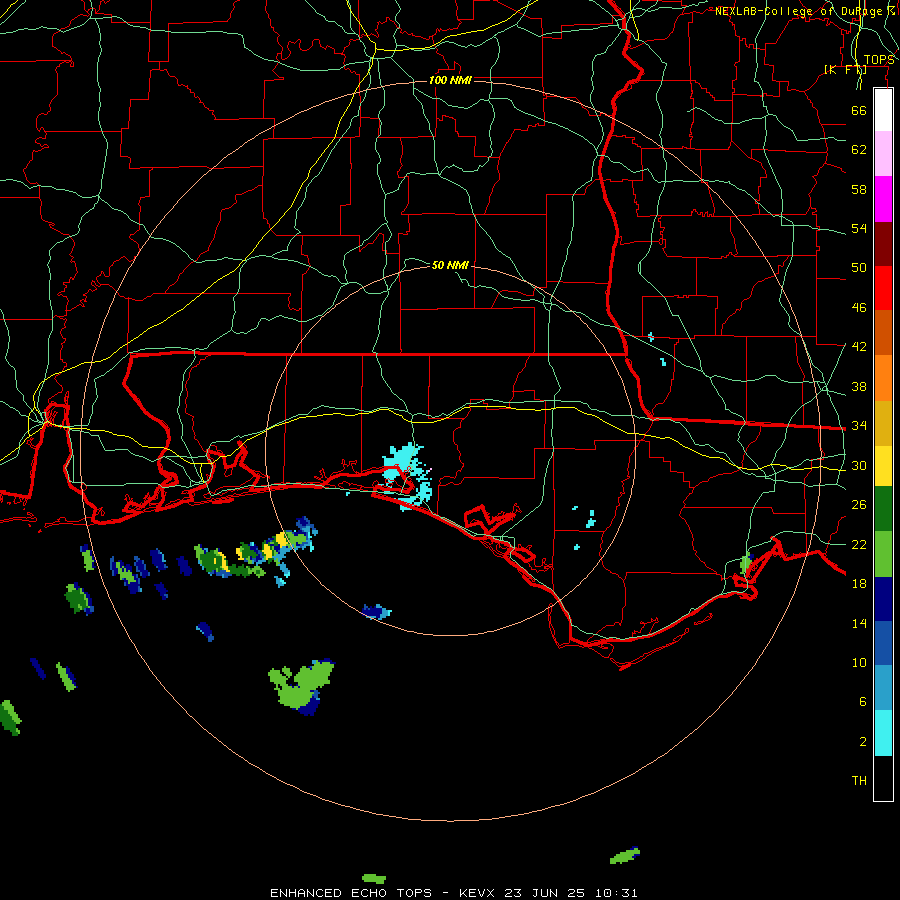Viewport: 900px width, 900px height.
Task: Select the bright red legend swatch
Action: pos(883,288)
